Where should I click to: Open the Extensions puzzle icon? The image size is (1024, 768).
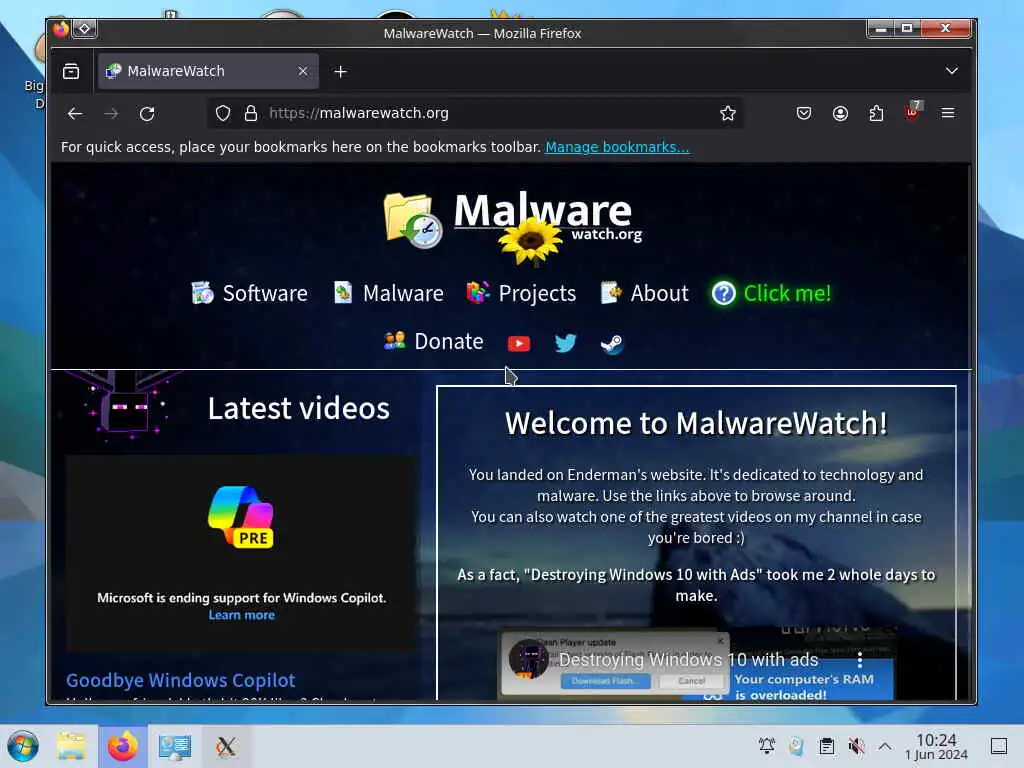[x=876, y=114]
